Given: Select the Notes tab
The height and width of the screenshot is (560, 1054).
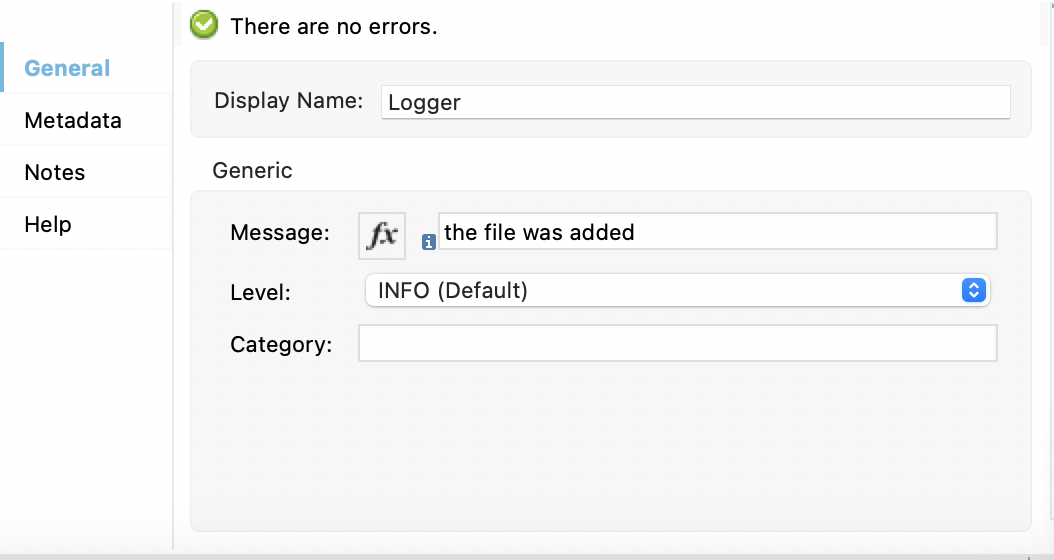Looking at the screenshot, I should tap(55, 172).
